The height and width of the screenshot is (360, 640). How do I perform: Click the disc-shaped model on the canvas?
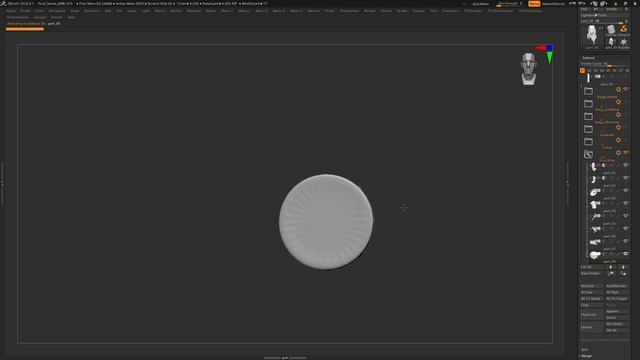coord(326,222)
